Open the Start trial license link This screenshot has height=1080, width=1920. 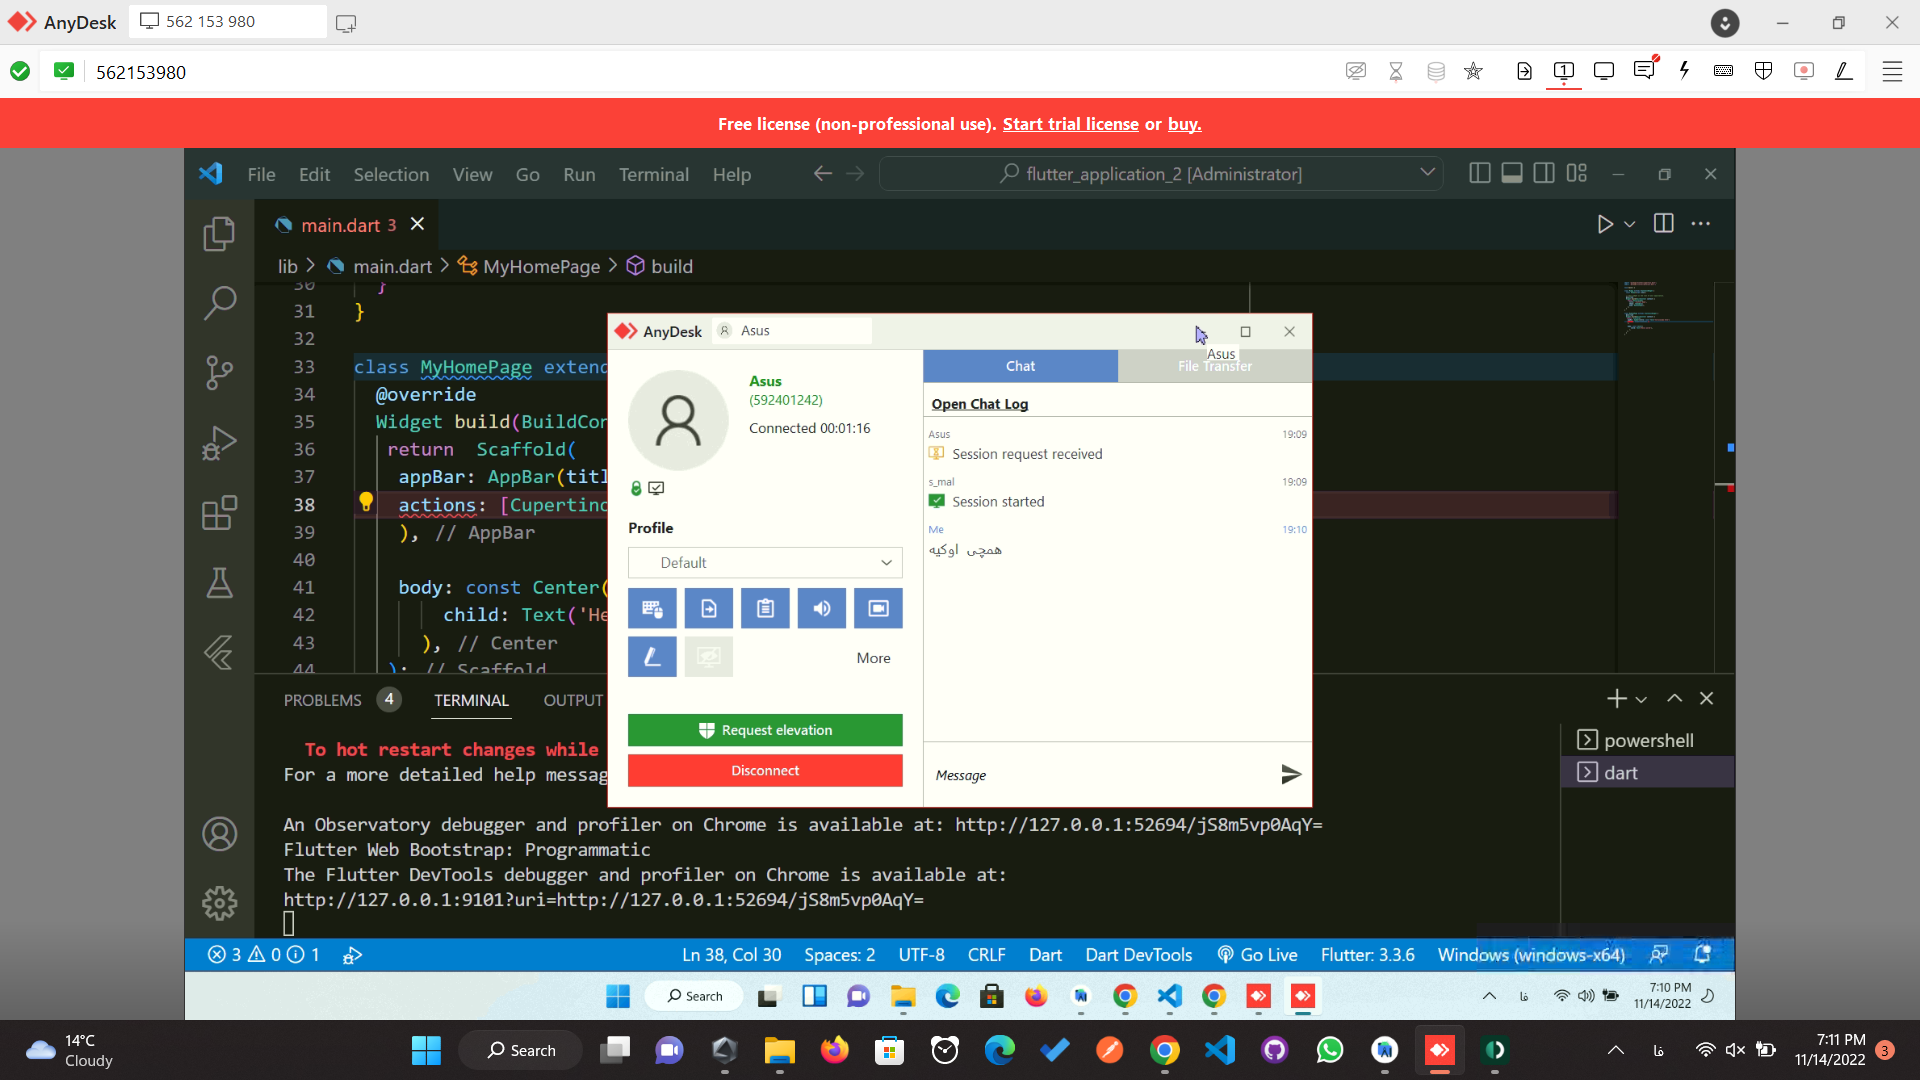[x=1070, y=124]
